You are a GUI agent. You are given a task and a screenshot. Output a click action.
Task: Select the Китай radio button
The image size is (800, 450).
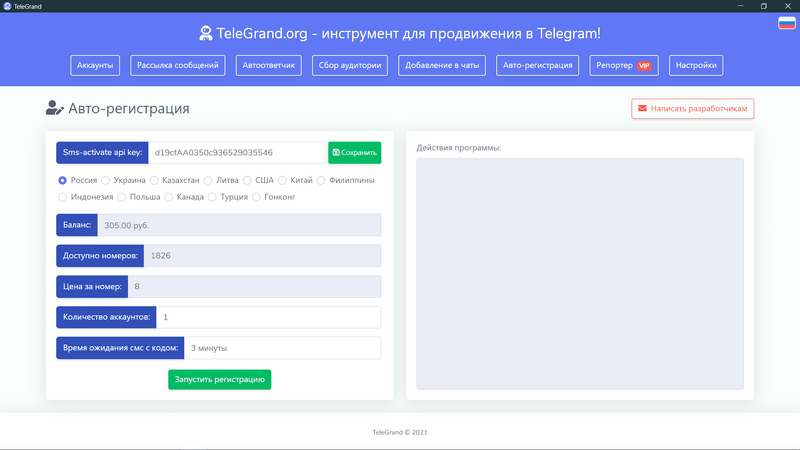282,180
